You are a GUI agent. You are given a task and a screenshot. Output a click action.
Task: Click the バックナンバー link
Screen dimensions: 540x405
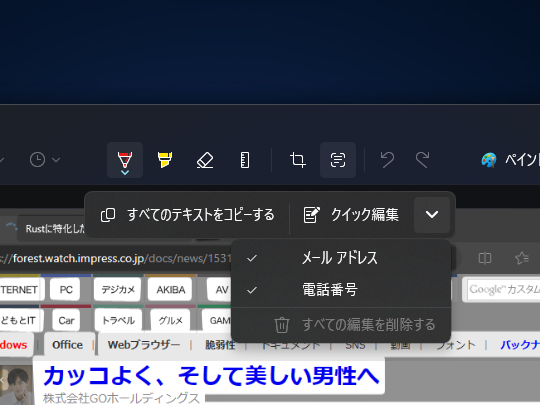(x=520, y=344)
